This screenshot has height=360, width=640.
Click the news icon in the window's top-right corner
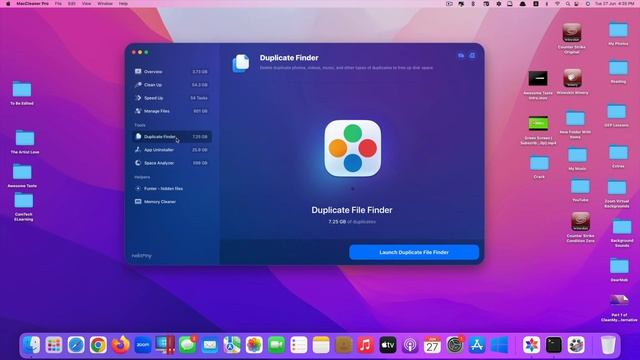(x=472, y=56)
